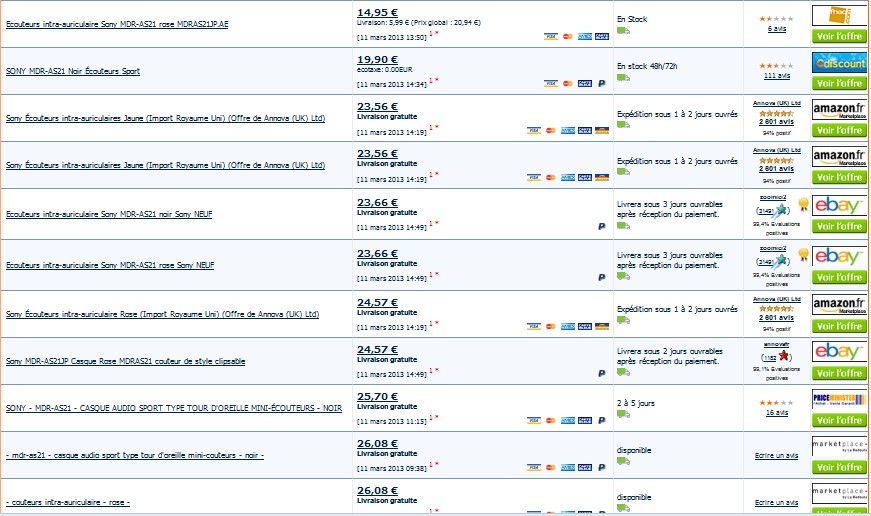871x516 pixels.
Task: Click PayPal icon in the 19,90 € row
Action: (x=602, y=84)
